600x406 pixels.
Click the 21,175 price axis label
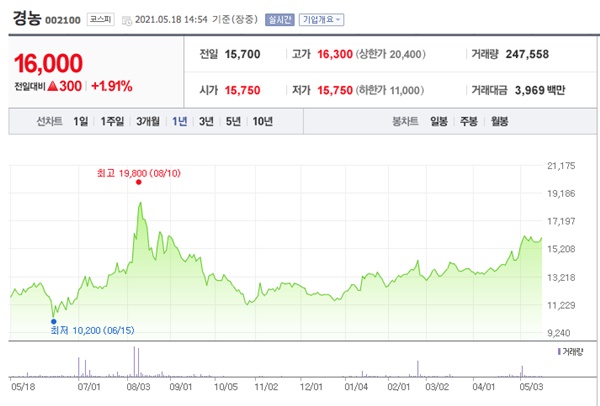click(561, 166)
